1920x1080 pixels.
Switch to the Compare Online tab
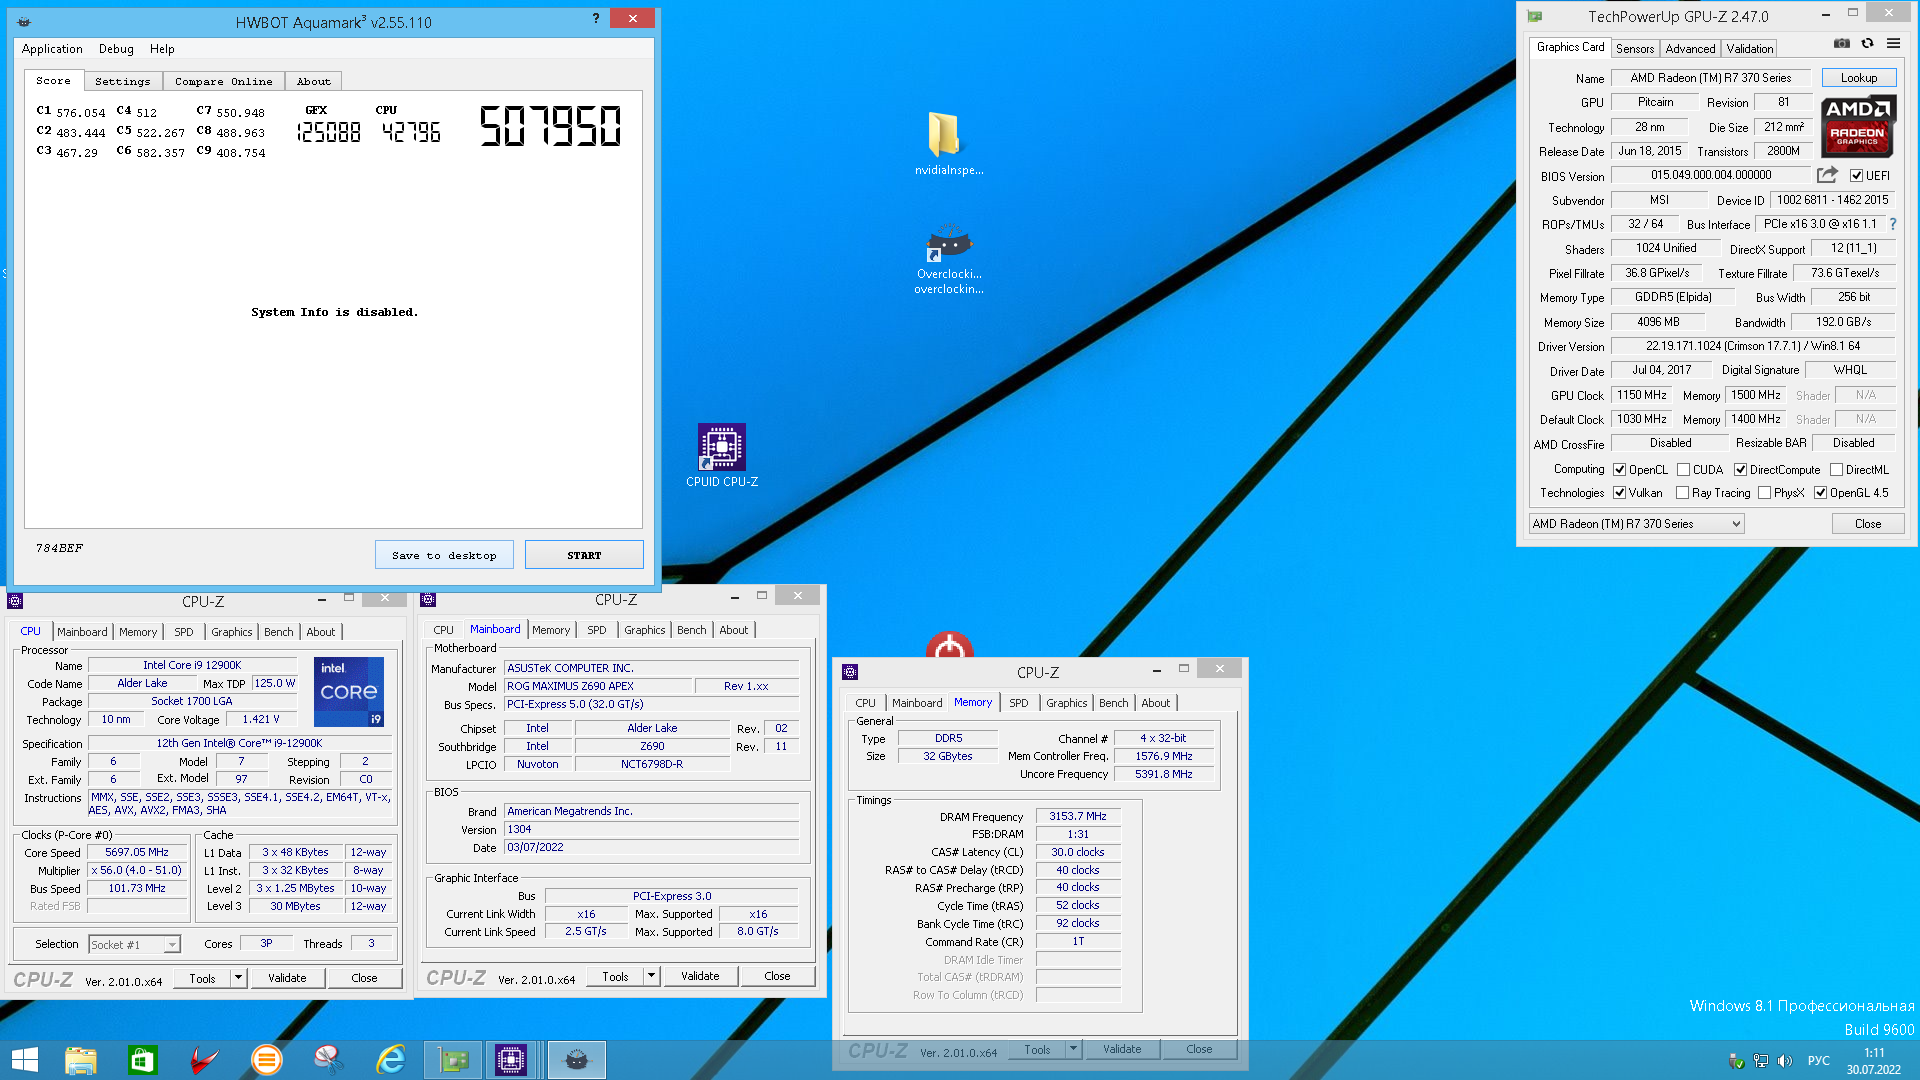(223, 82)
